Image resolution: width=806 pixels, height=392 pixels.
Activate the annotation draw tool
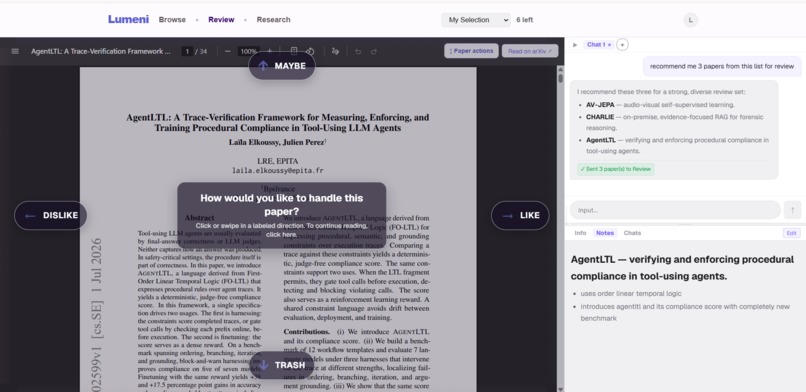tap(336, 51)
